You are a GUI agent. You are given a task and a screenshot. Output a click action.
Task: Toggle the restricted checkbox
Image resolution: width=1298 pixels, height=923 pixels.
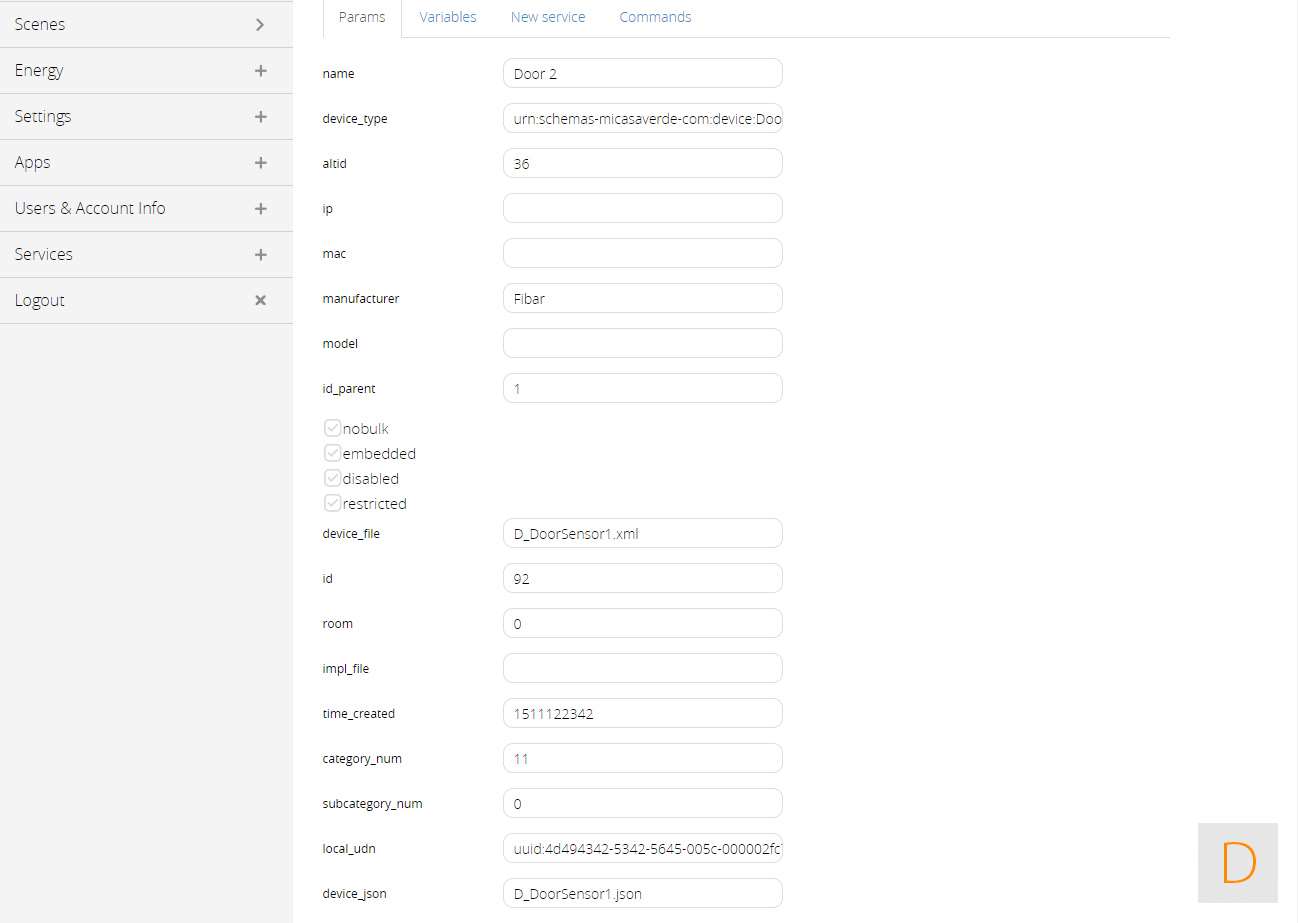pos(333,503)
